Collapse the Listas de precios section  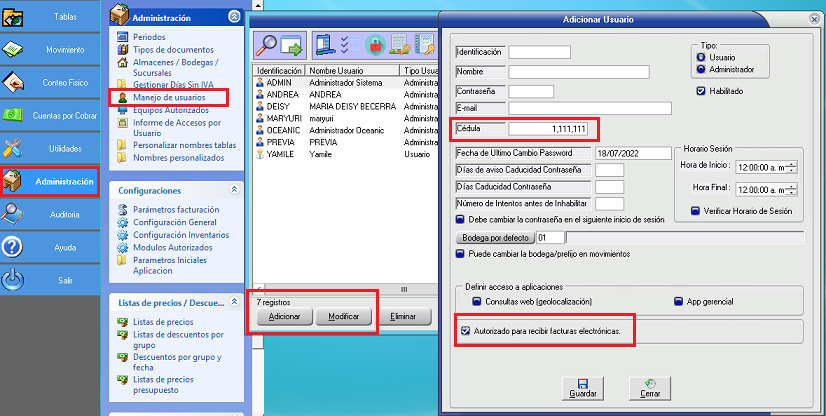pyautogui.click(x=234, y=302)
